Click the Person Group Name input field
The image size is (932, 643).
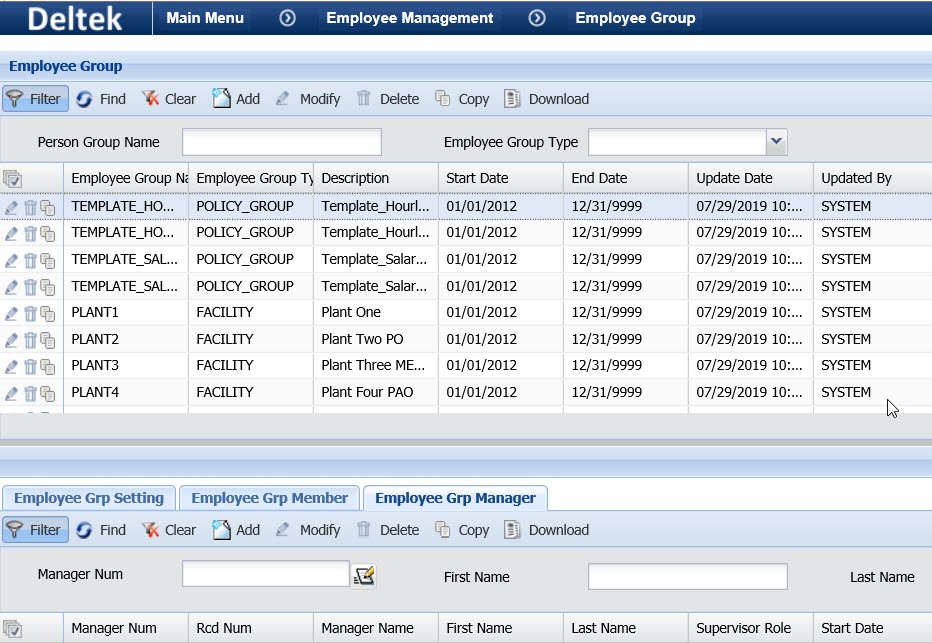click(281, 142)
